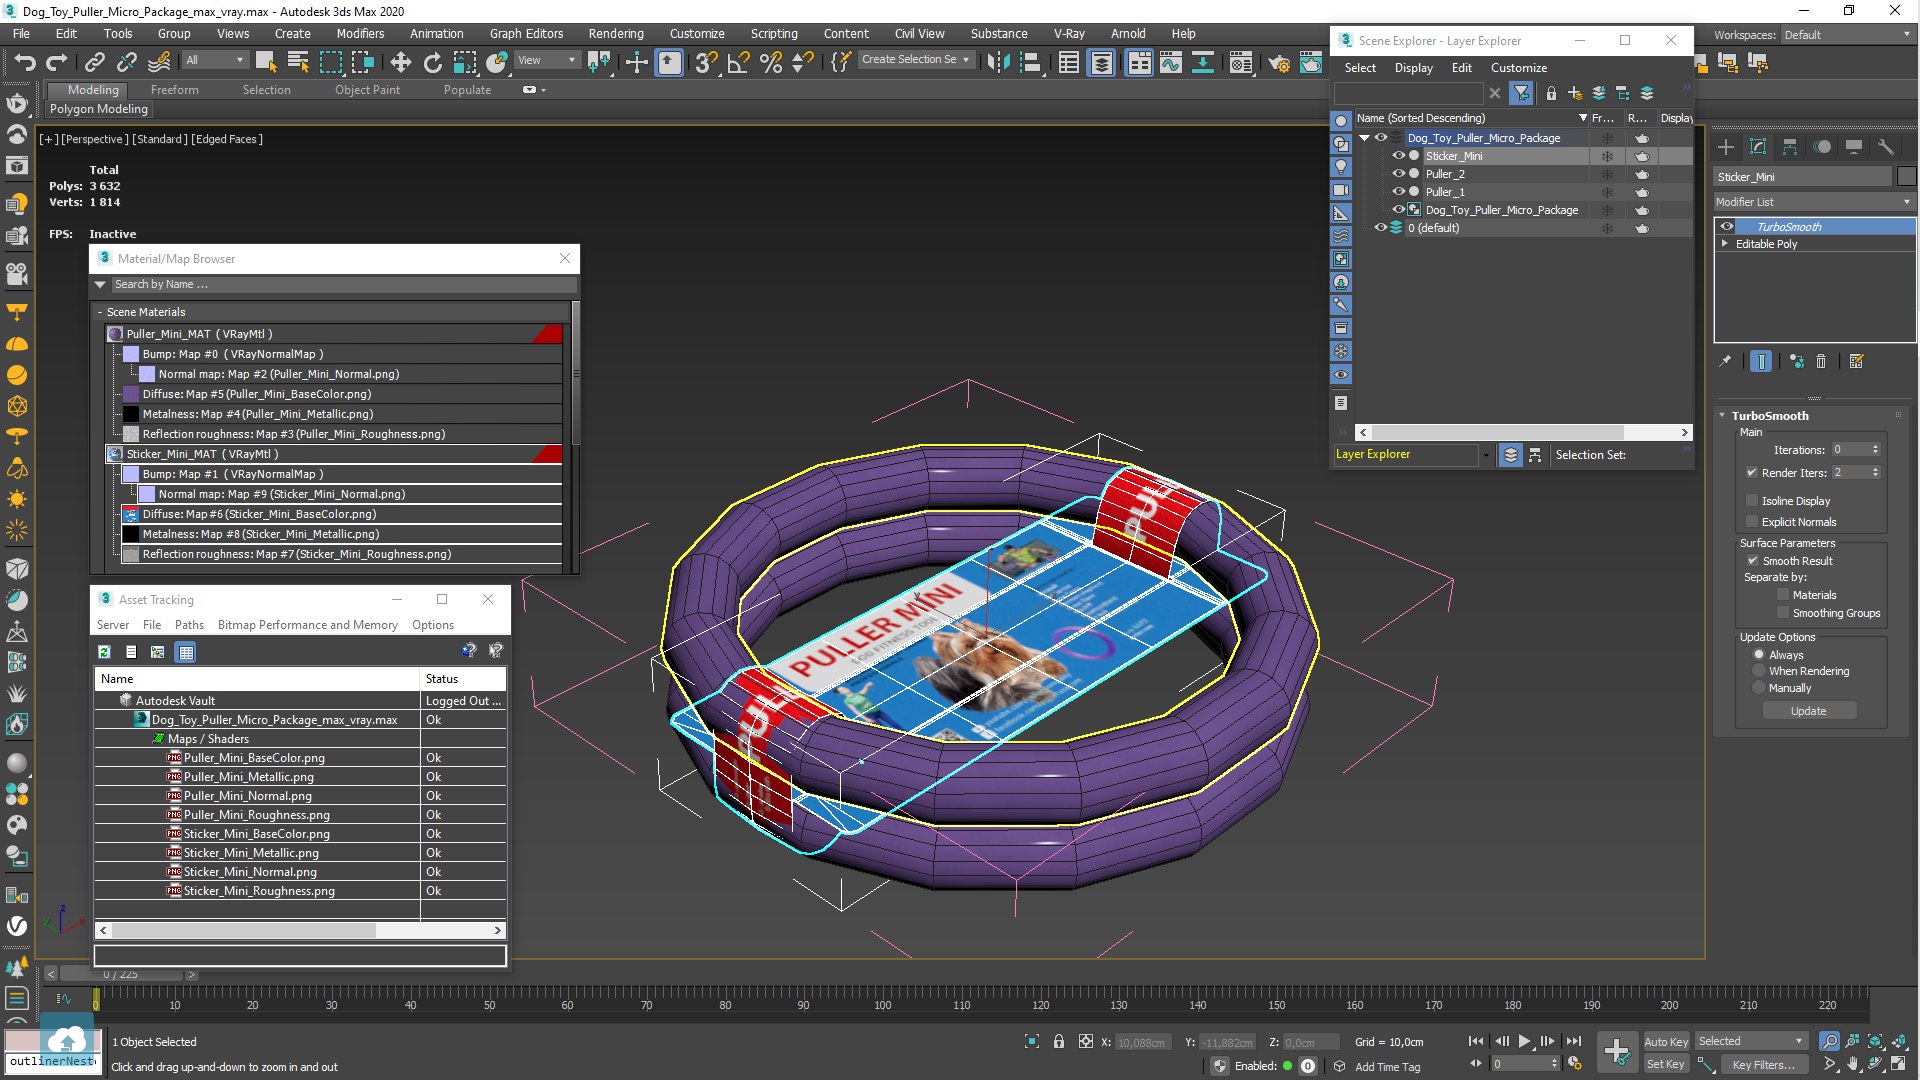1920x1080 pixels.
Task: Enable Explicit Normals checkbox
Action: (x=1752, y=522)
